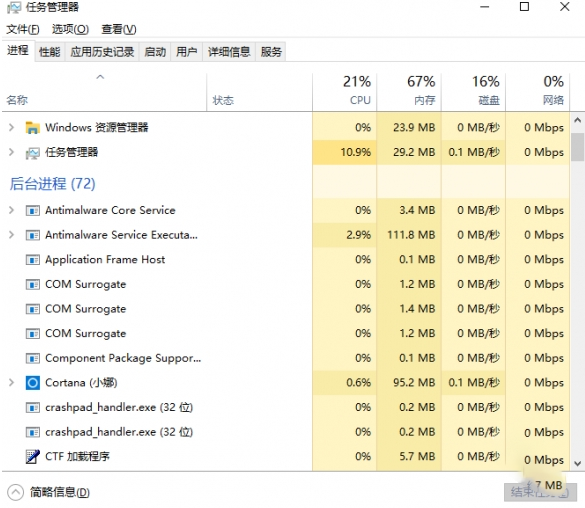
Task: Sort processes by CPU column header
Action: [344, 91]
